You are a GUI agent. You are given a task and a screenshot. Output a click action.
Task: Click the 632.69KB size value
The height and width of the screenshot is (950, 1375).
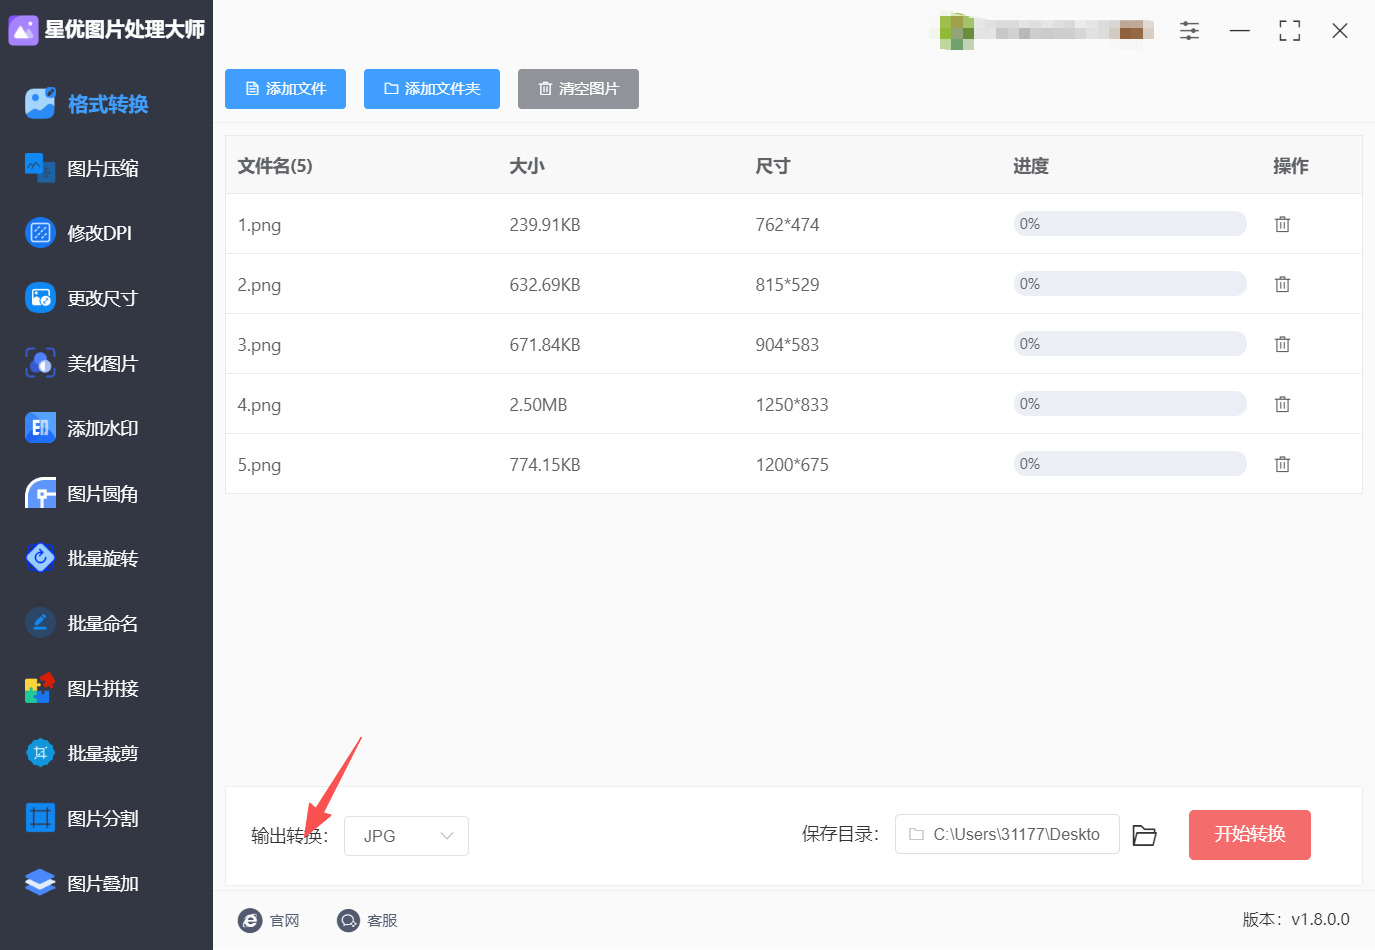tap(545, 285)
